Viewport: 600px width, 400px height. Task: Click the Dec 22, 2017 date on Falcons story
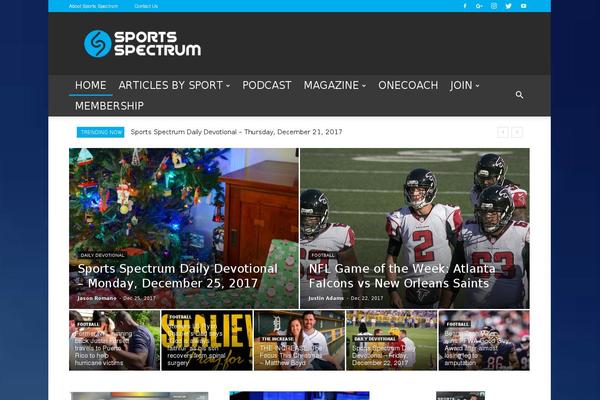click(367, 298)
